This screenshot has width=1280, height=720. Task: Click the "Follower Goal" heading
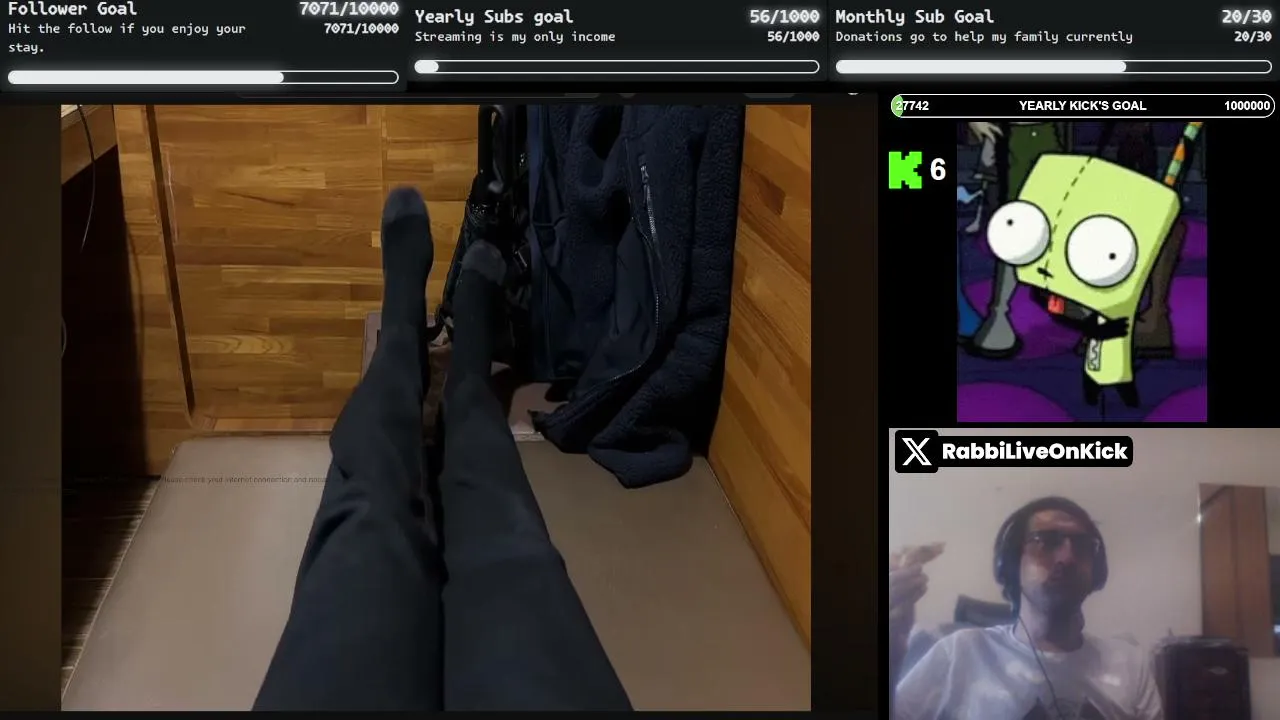[72, 9]
